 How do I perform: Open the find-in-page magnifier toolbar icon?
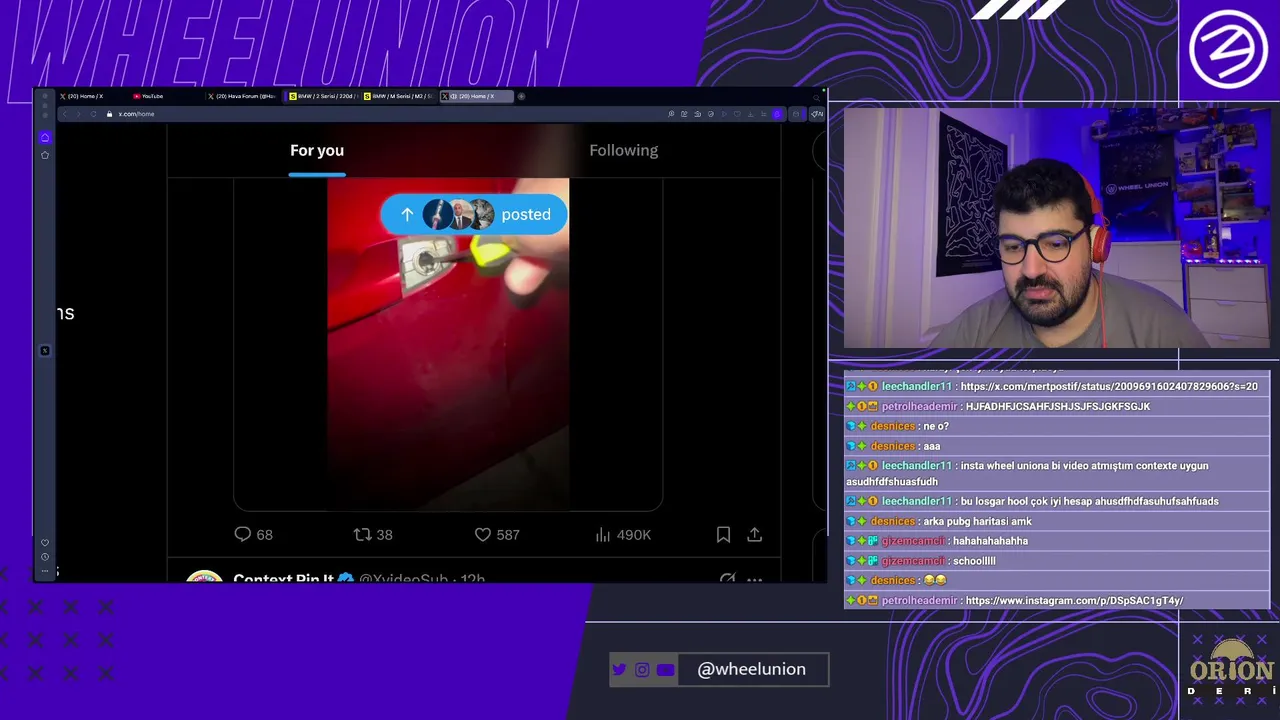671,114
